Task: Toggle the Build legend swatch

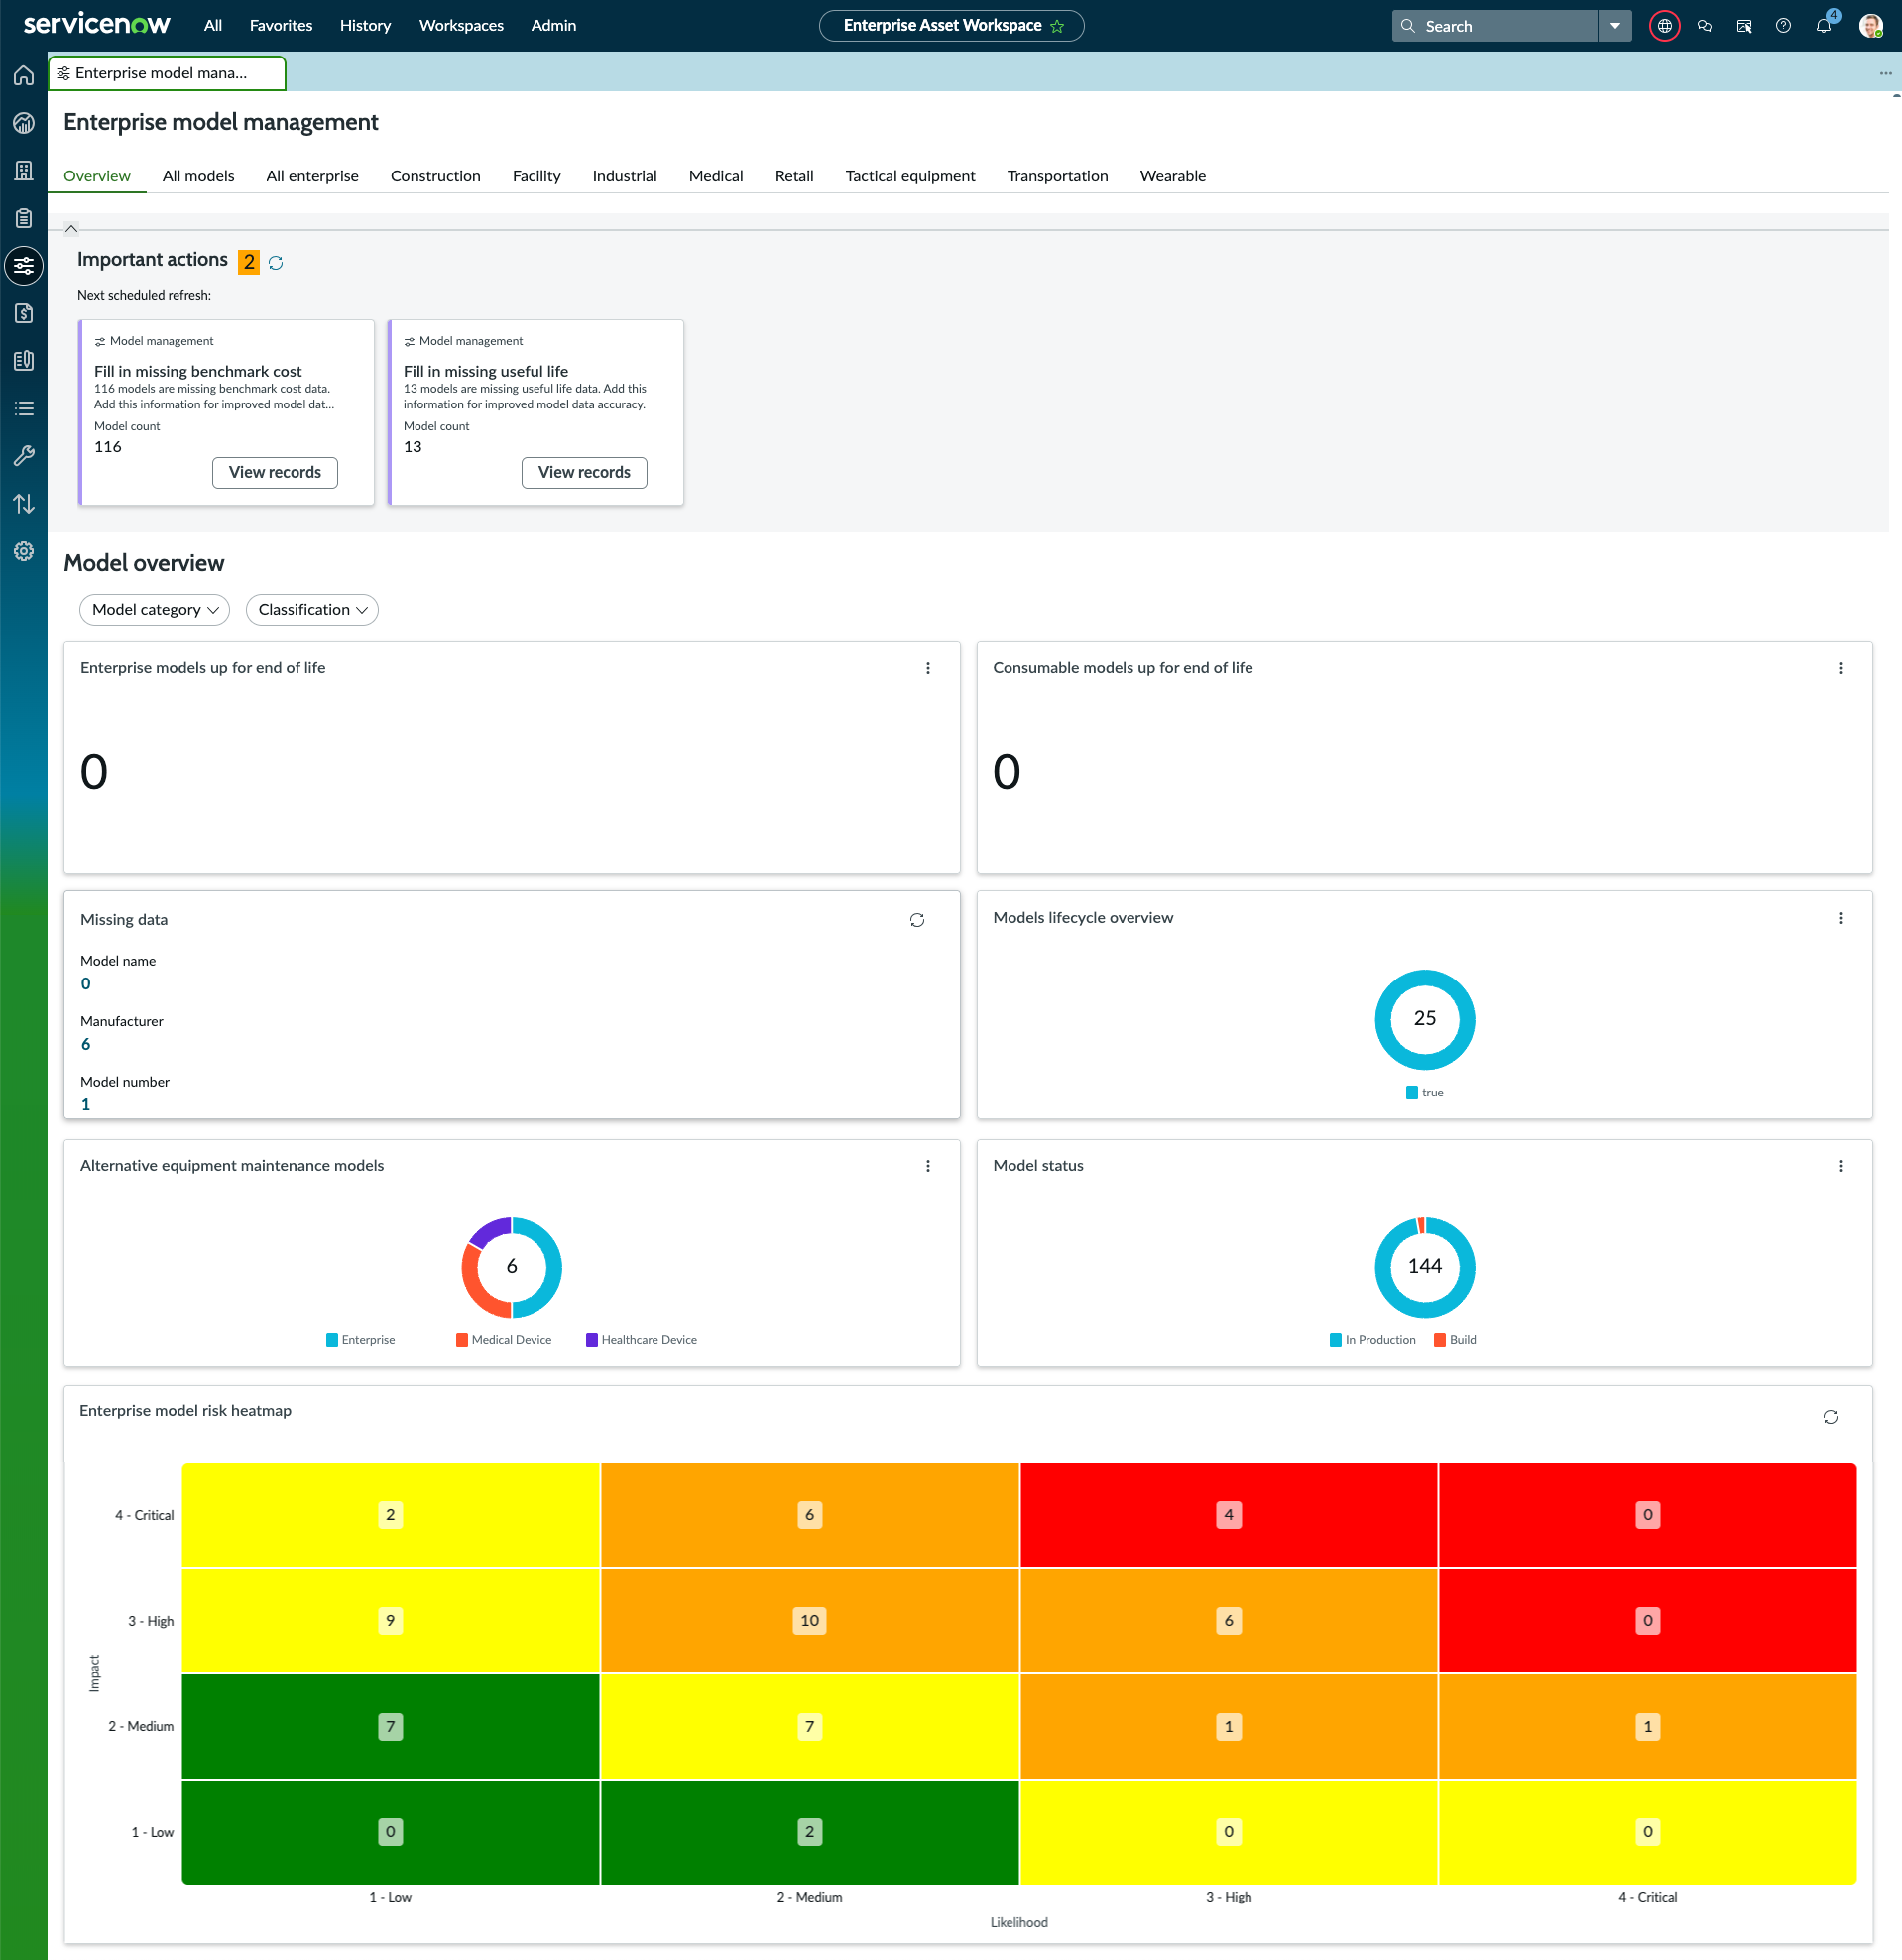Action: tap(1440, 1341)
